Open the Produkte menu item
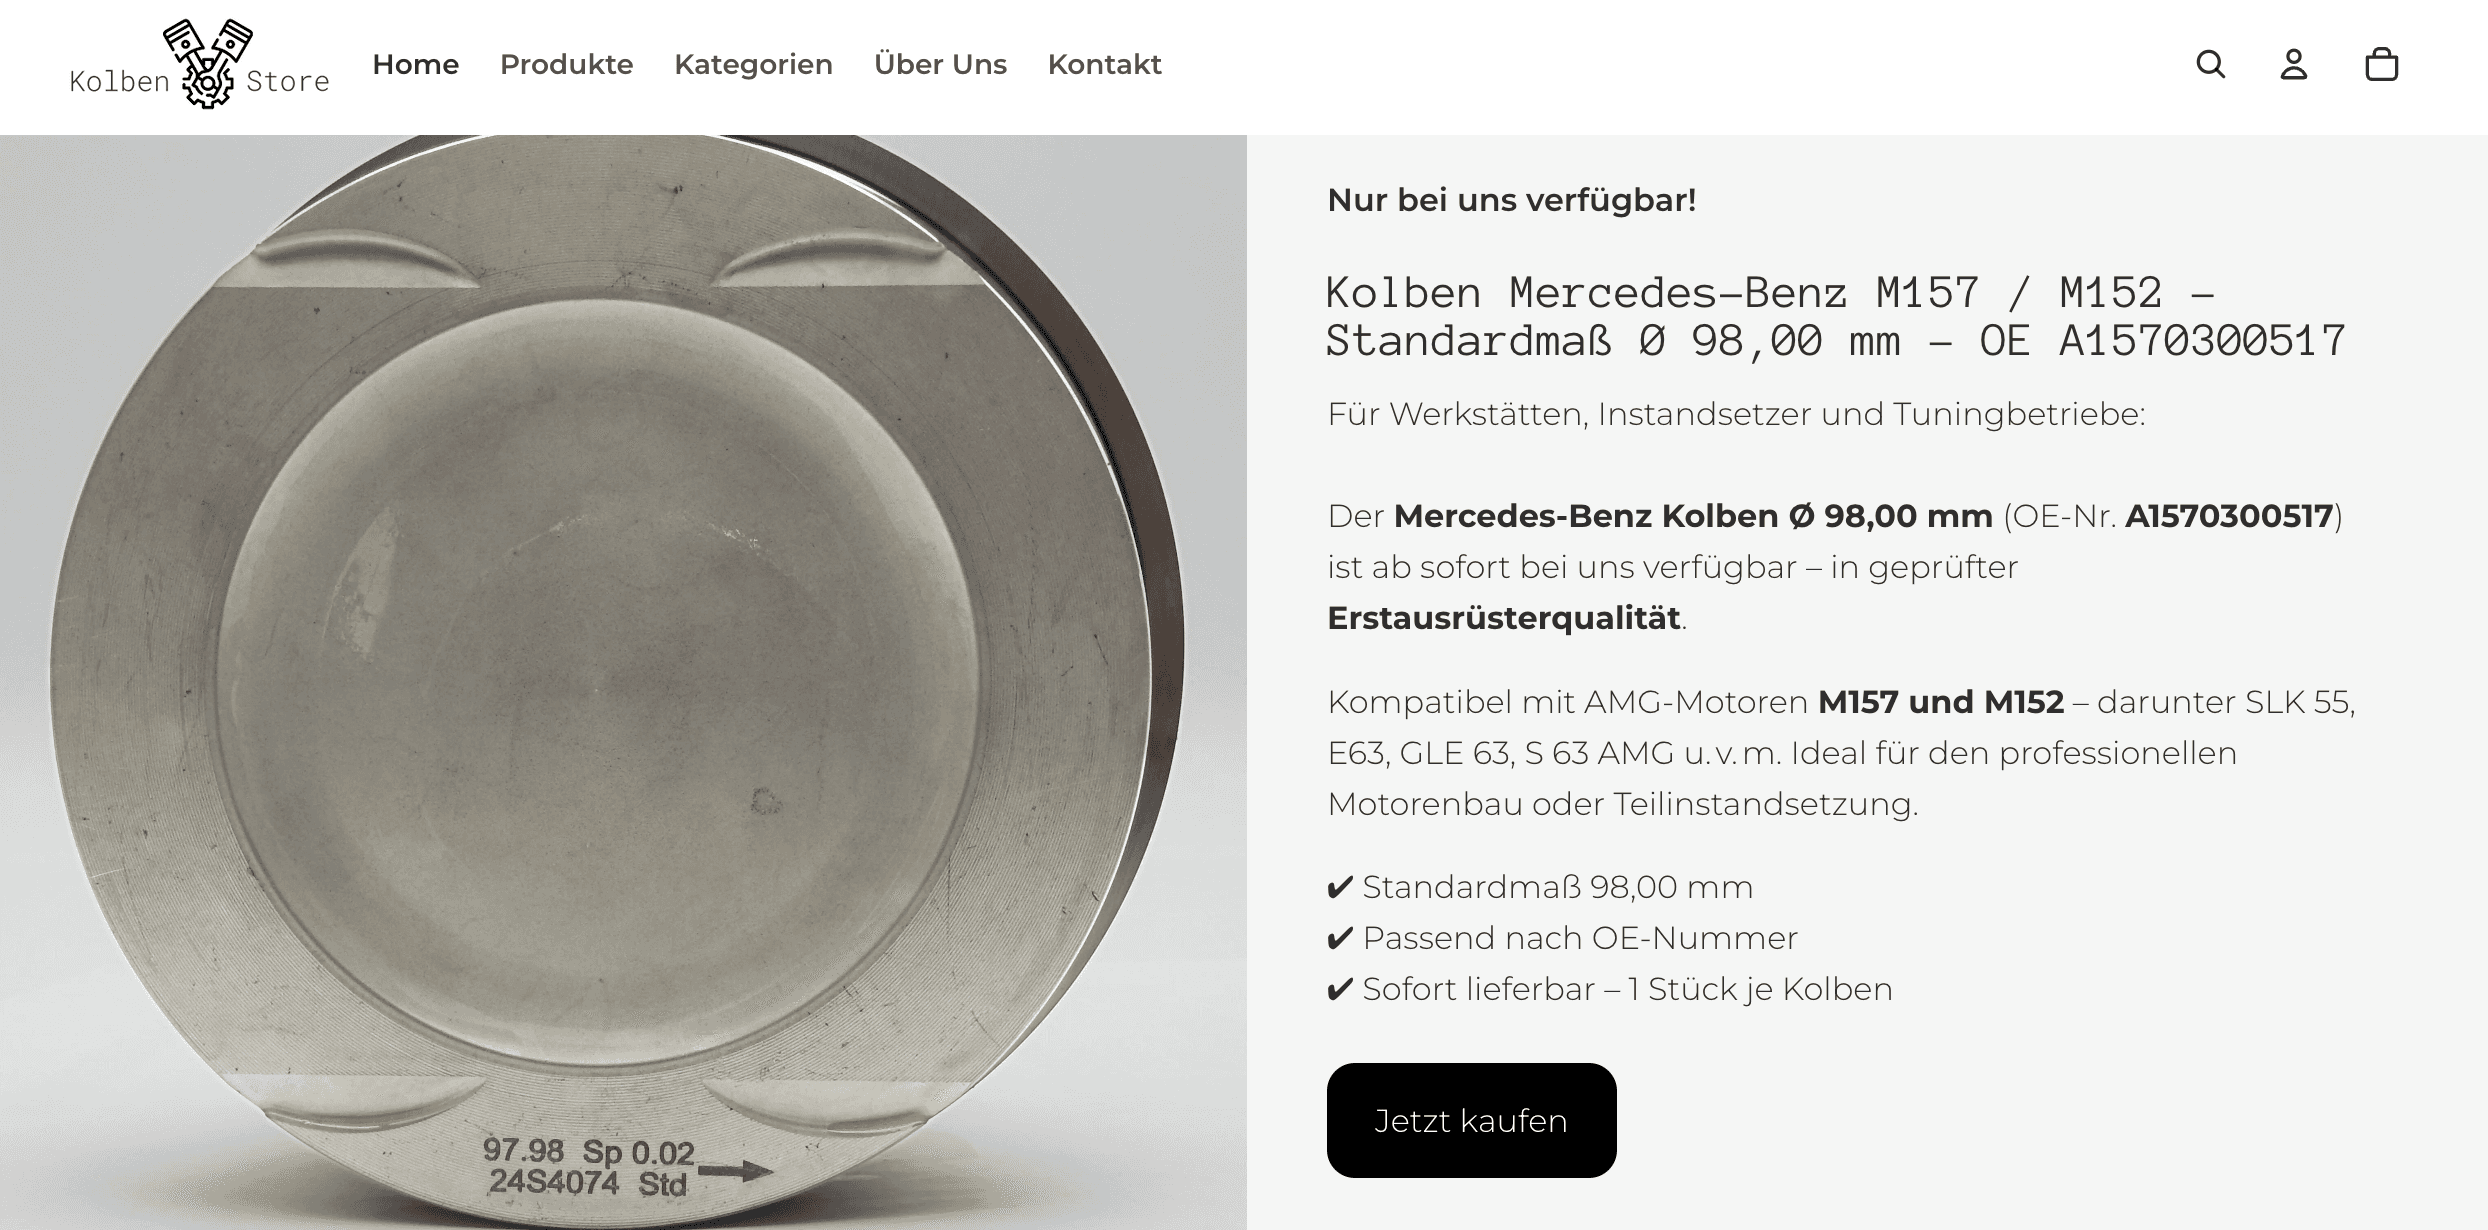Image resolution: width=2488 pixels, height=1230 pixels. 567,65
